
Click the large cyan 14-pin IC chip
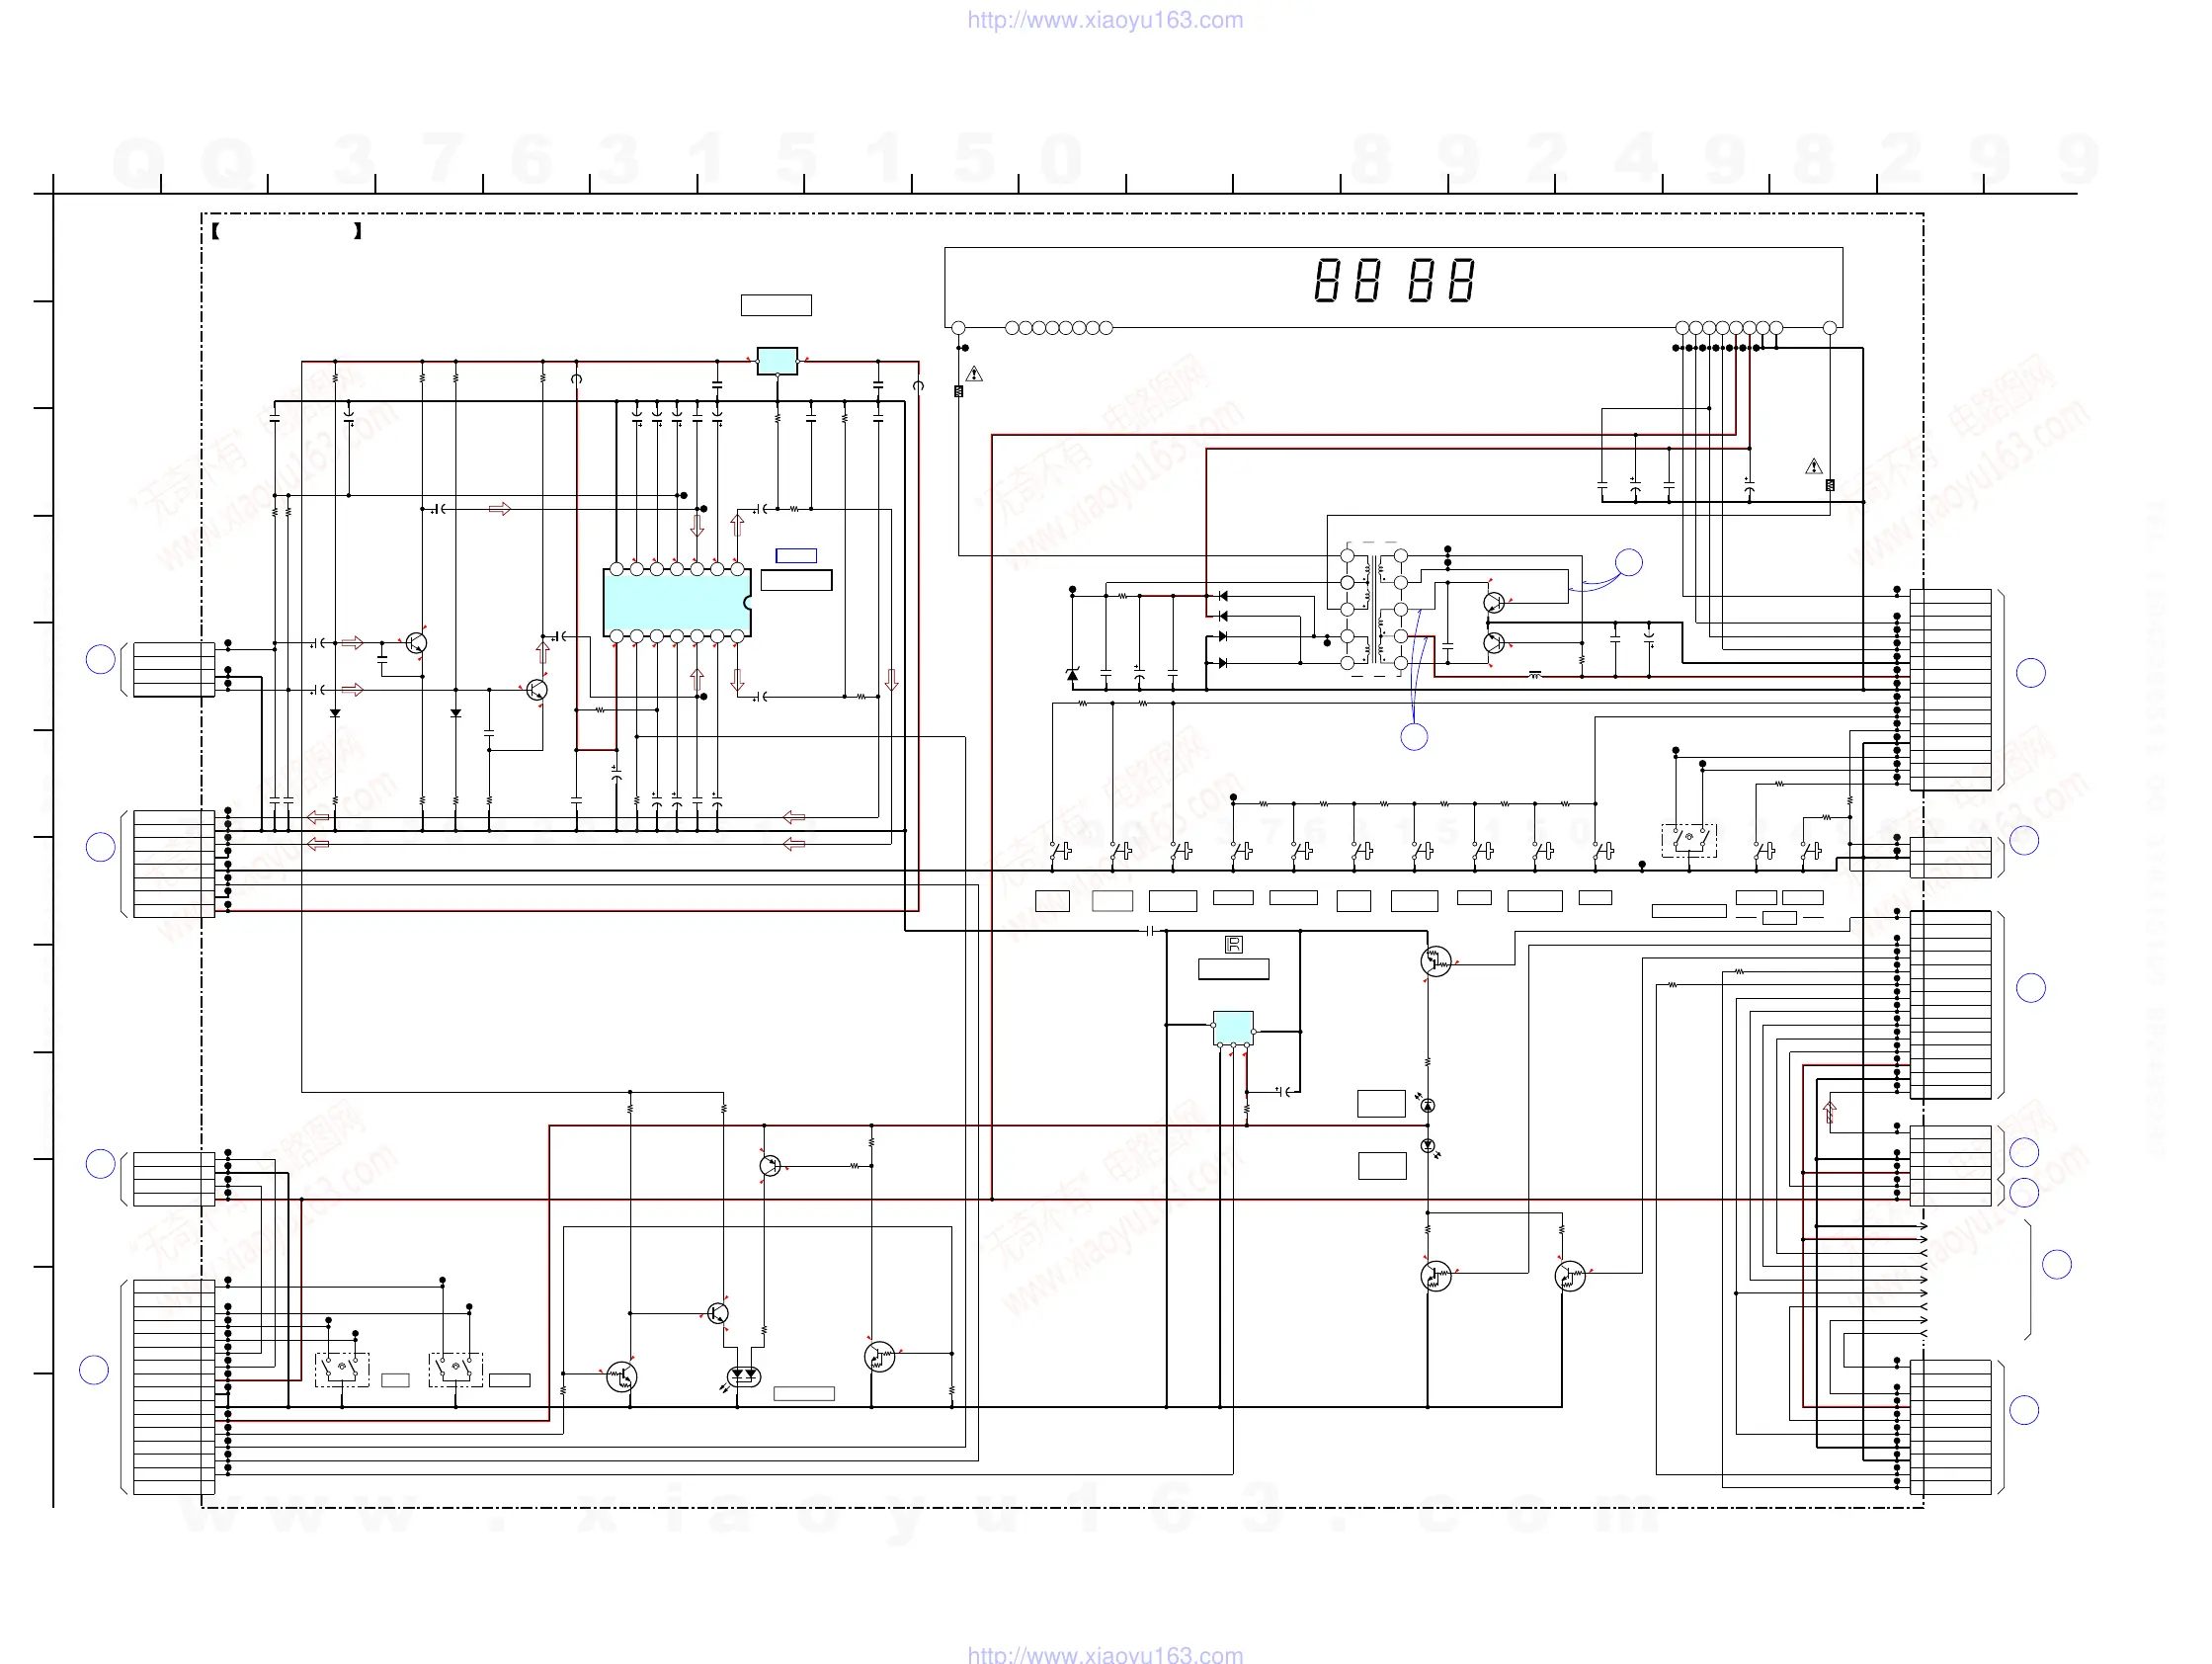point(676,602)
